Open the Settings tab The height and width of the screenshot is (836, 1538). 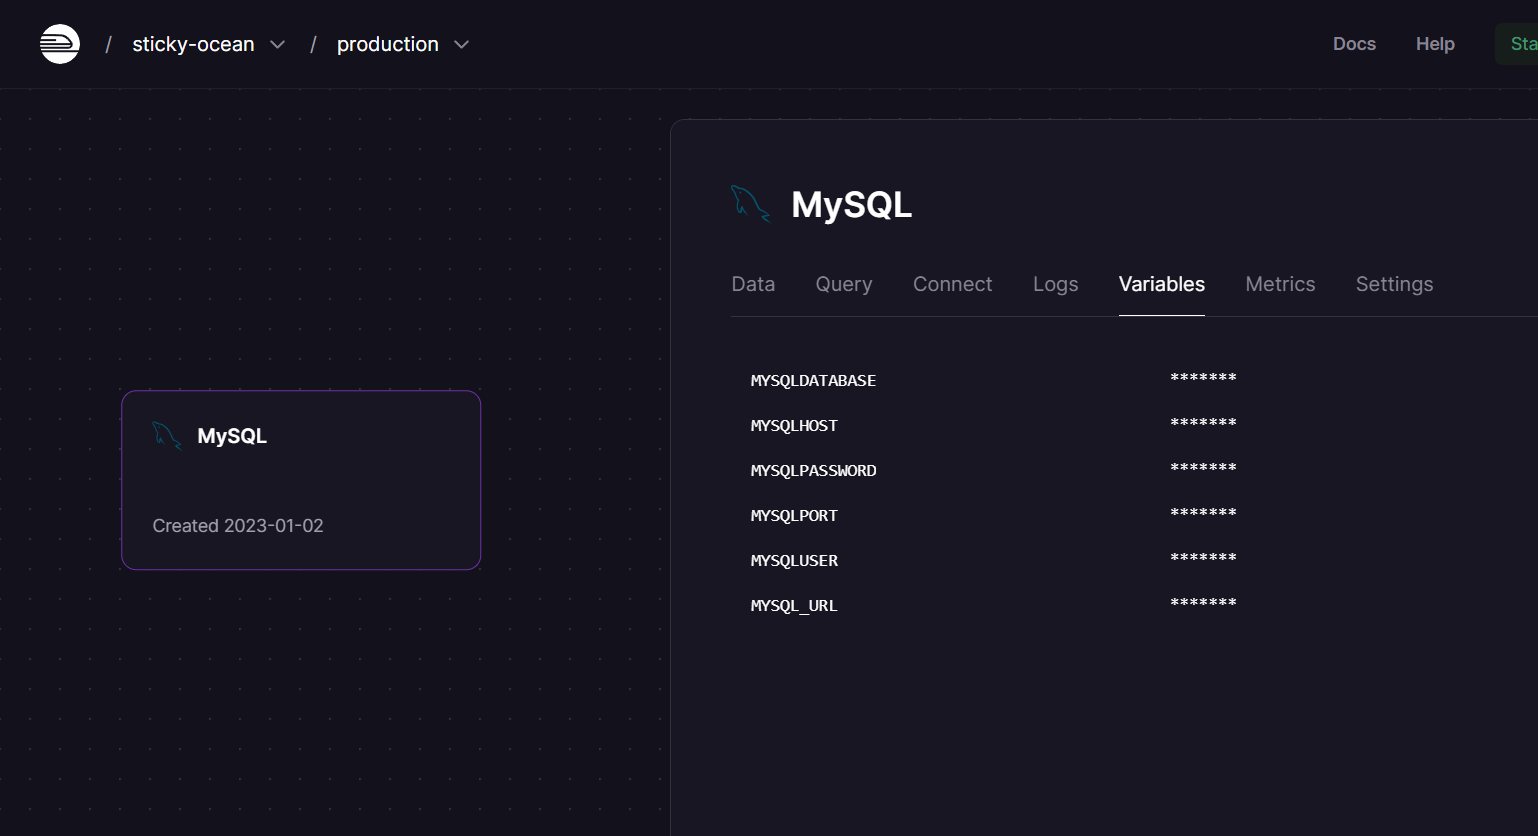pyautogui.click(x=1394, y=284)
